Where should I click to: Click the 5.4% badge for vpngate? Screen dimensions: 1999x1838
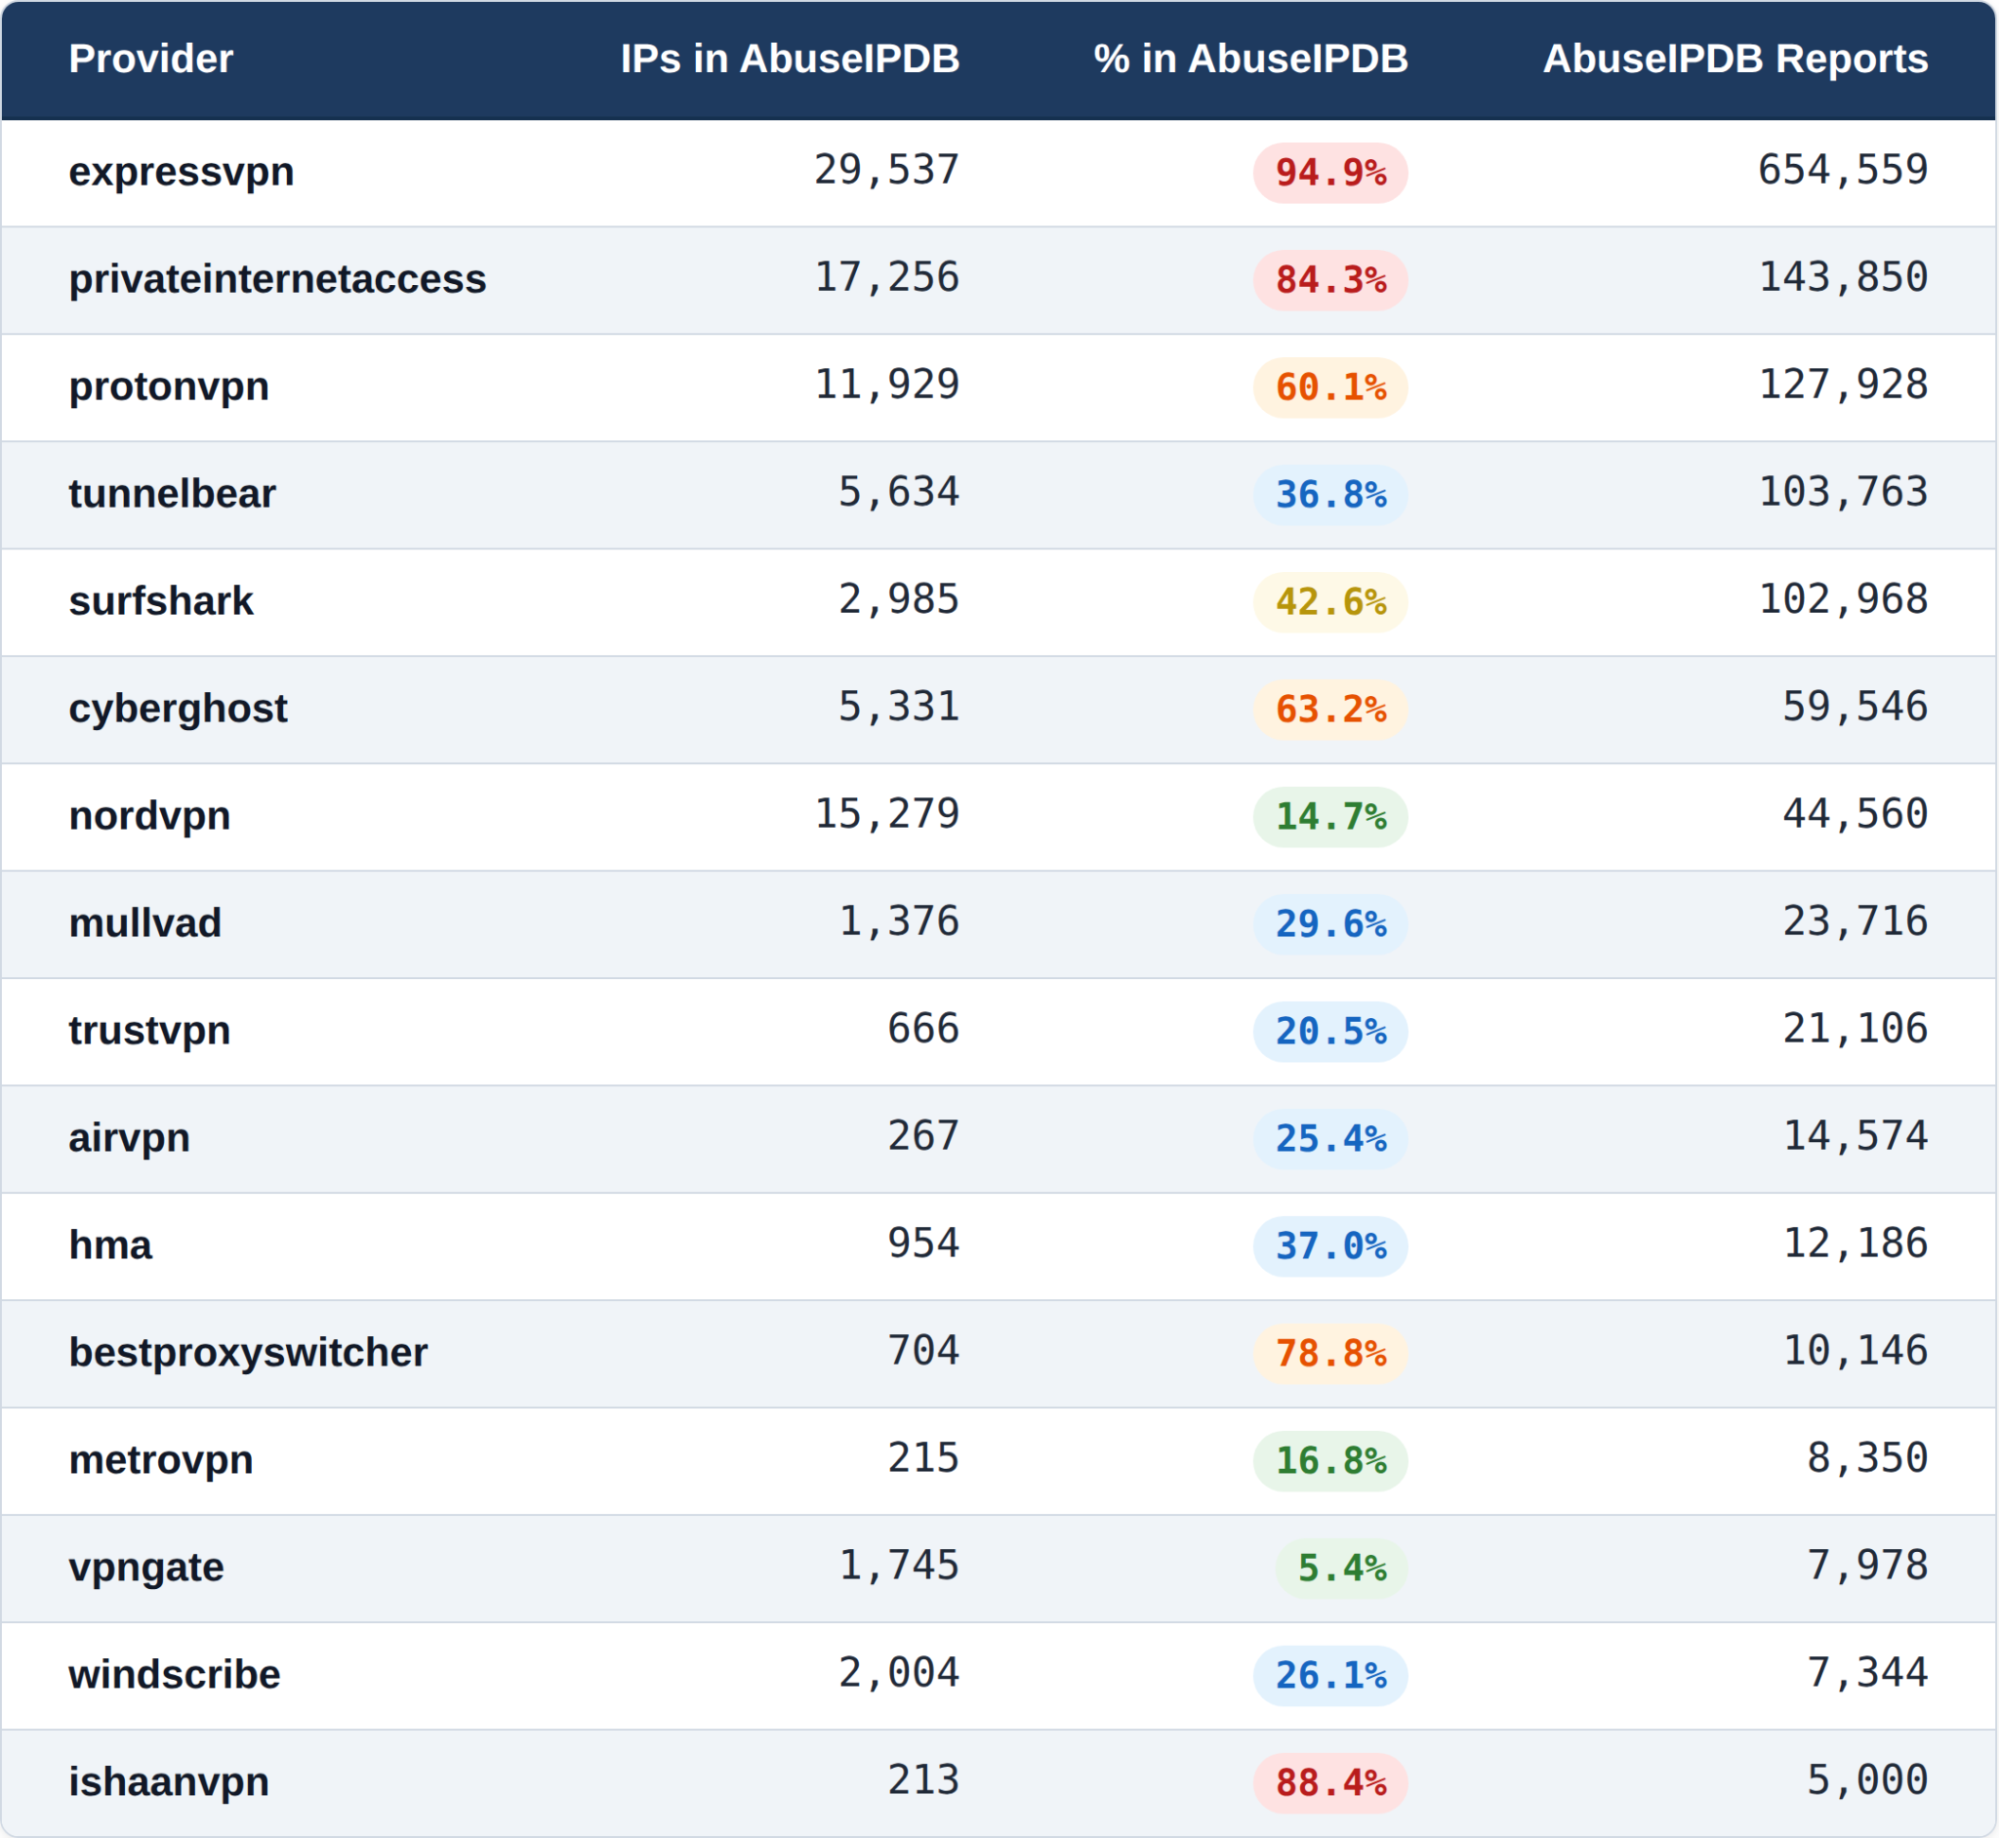click(1341, 1568)
